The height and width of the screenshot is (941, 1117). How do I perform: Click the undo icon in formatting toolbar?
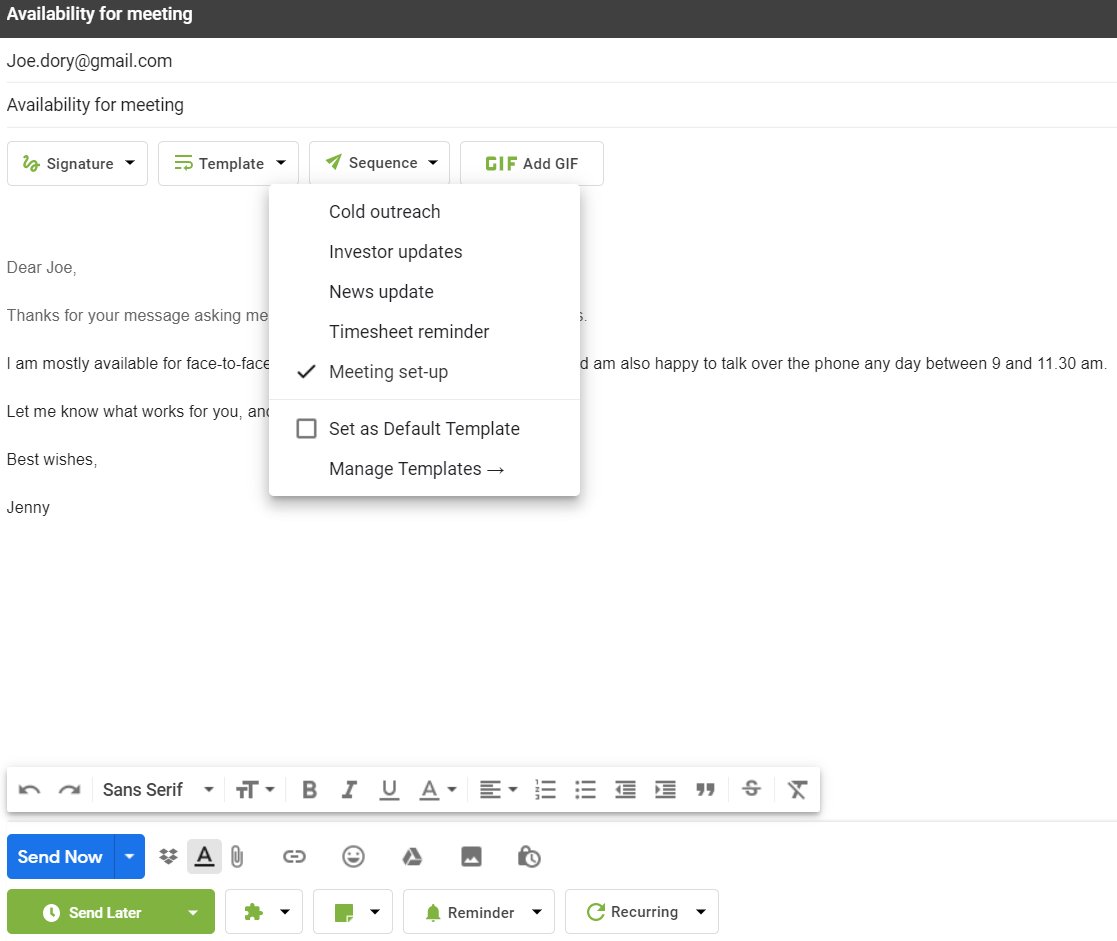coord(29,790)
